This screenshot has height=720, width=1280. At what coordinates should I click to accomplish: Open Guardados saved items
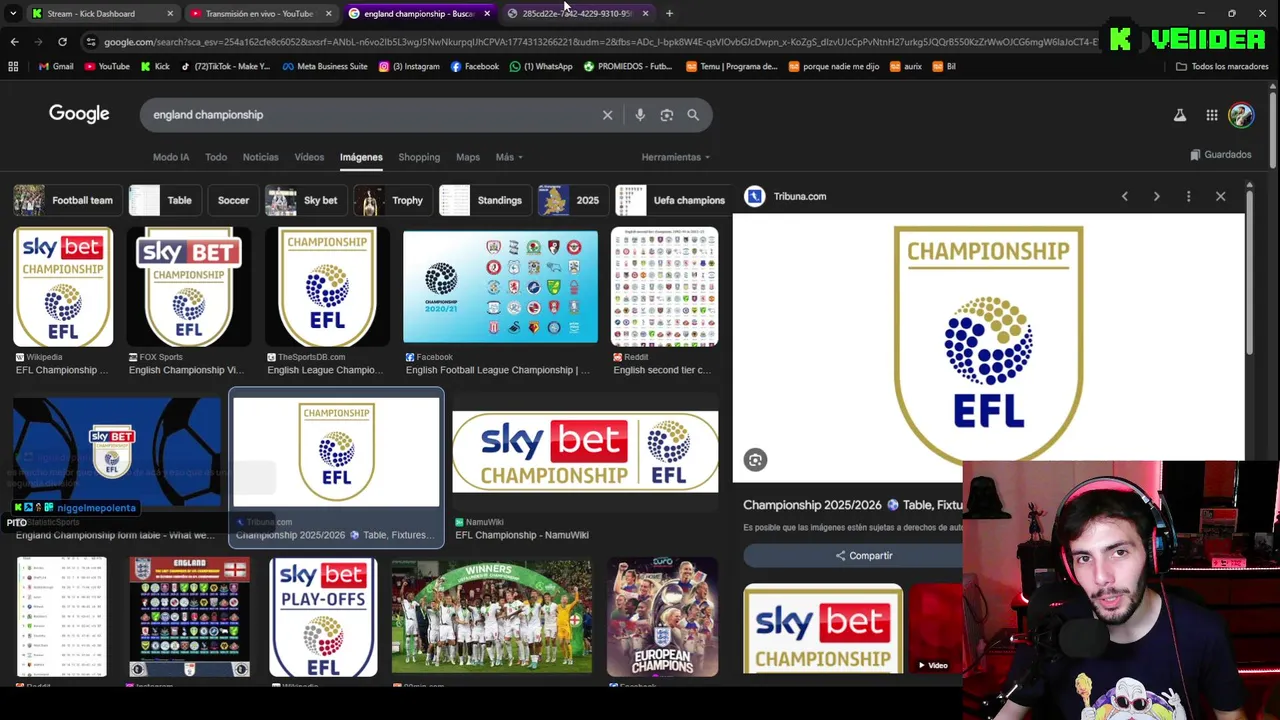[1221, 155]
